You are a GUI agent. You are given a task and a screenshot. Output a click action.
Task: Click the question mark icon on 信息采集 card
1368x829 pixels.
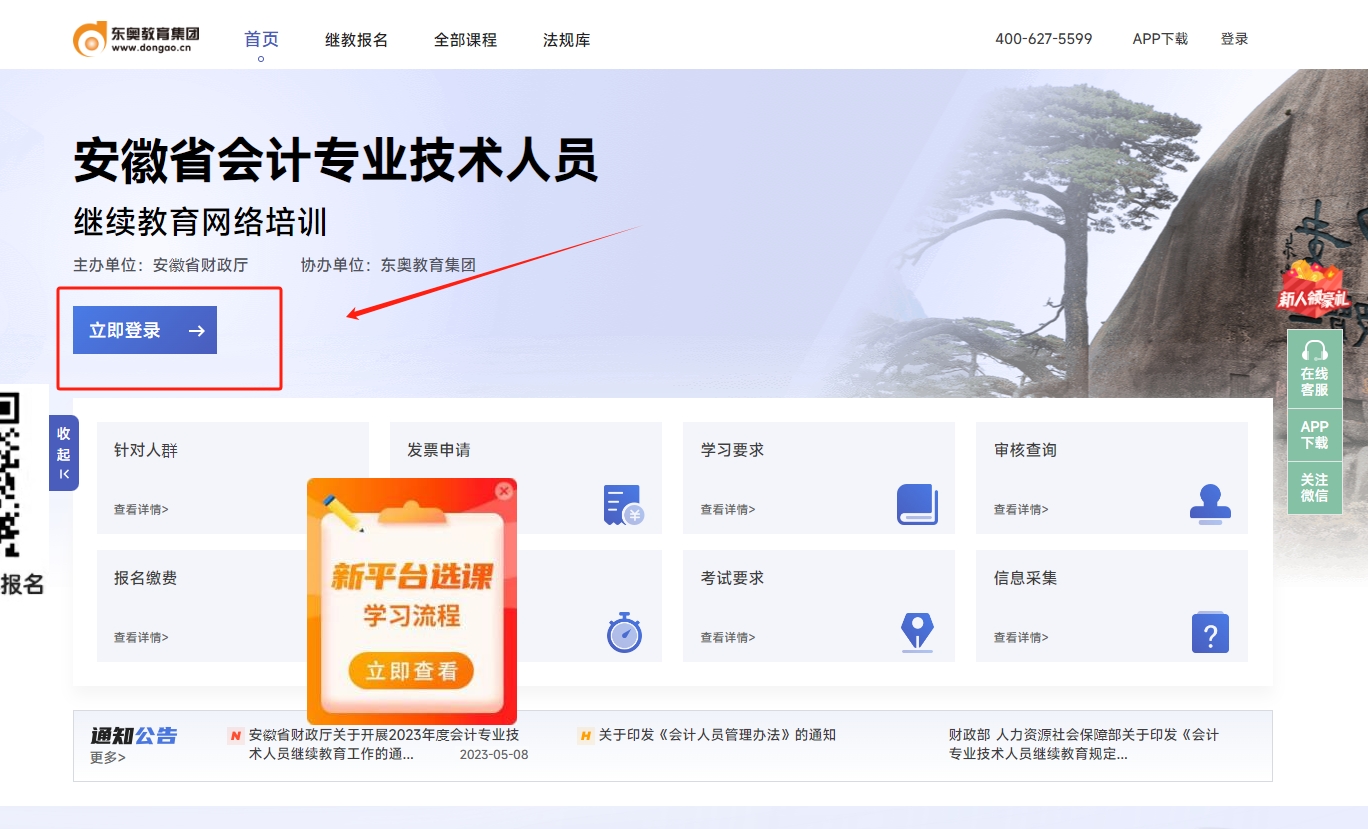[1209, 632]
